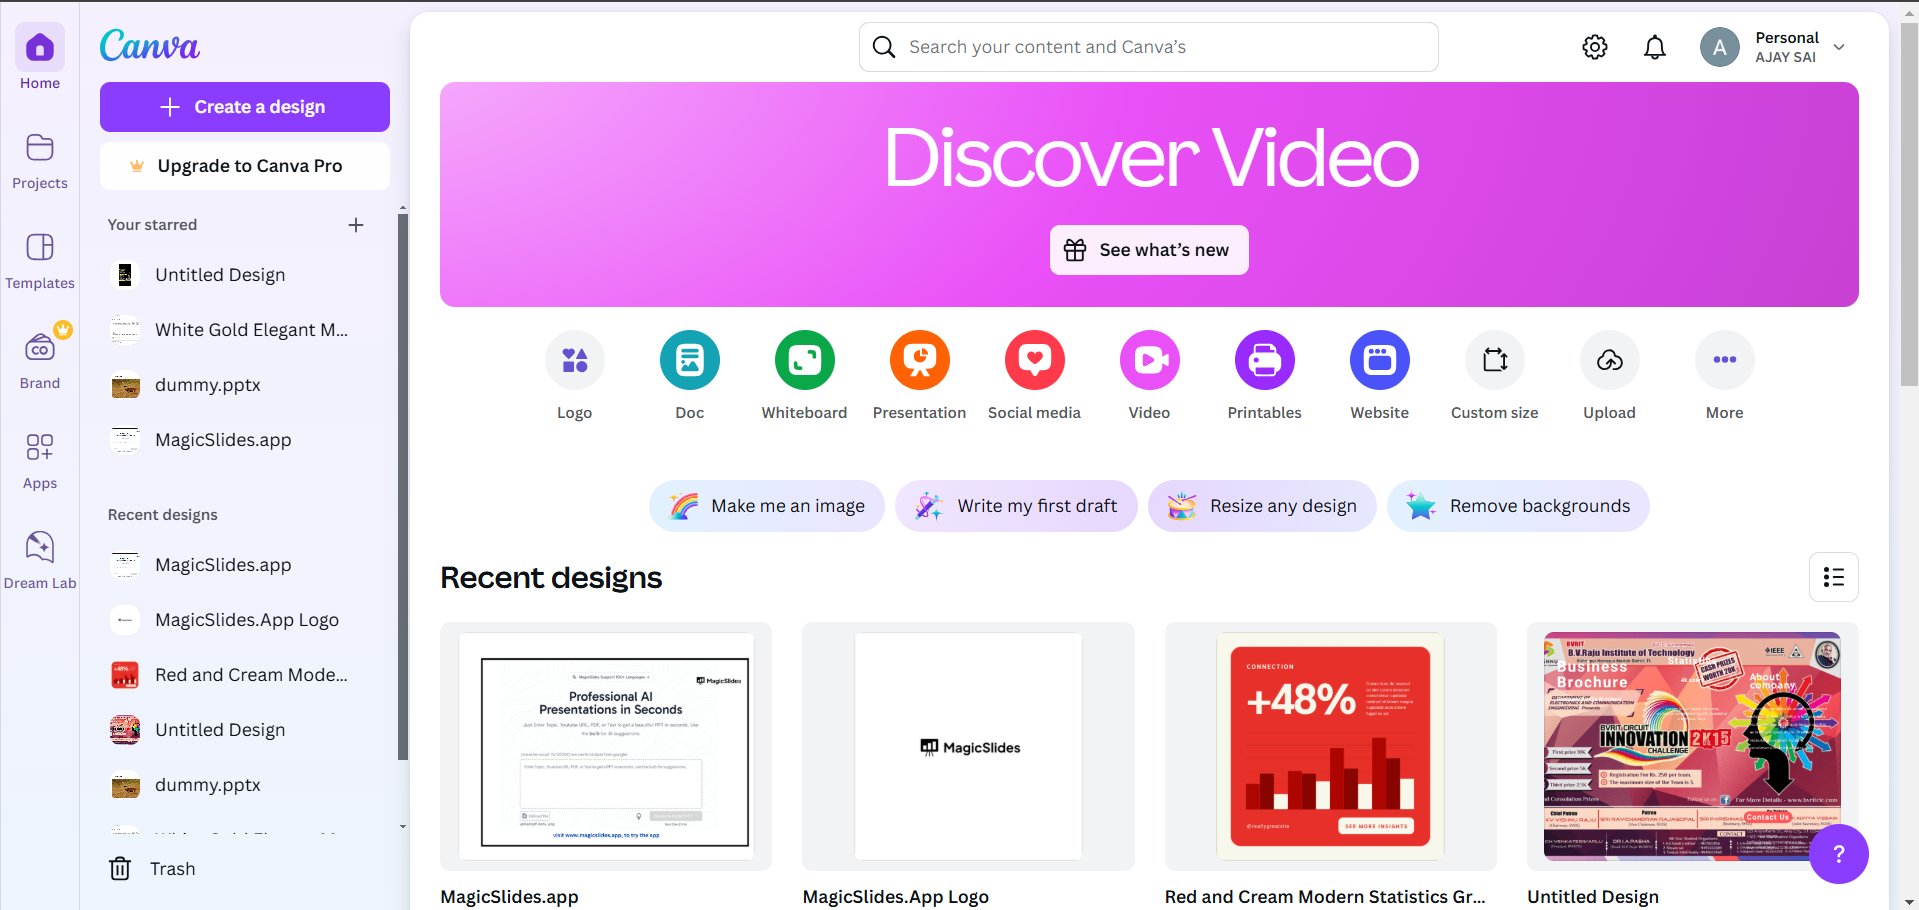1919x910 pixels.
Task: Open settings gear icon
Action: 1595,47
